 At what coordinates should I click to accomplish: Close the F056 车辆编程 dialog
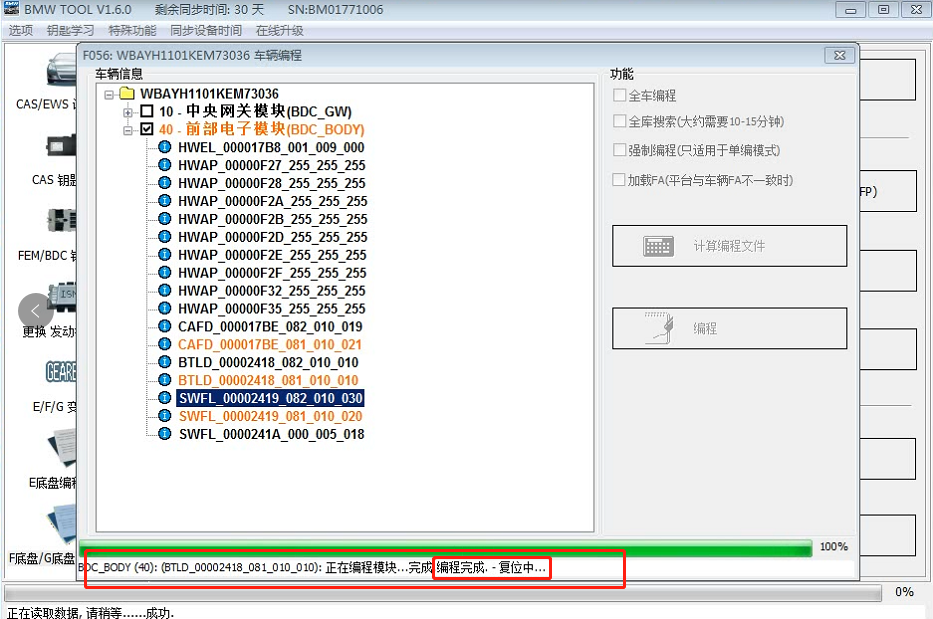click(840, 55)
